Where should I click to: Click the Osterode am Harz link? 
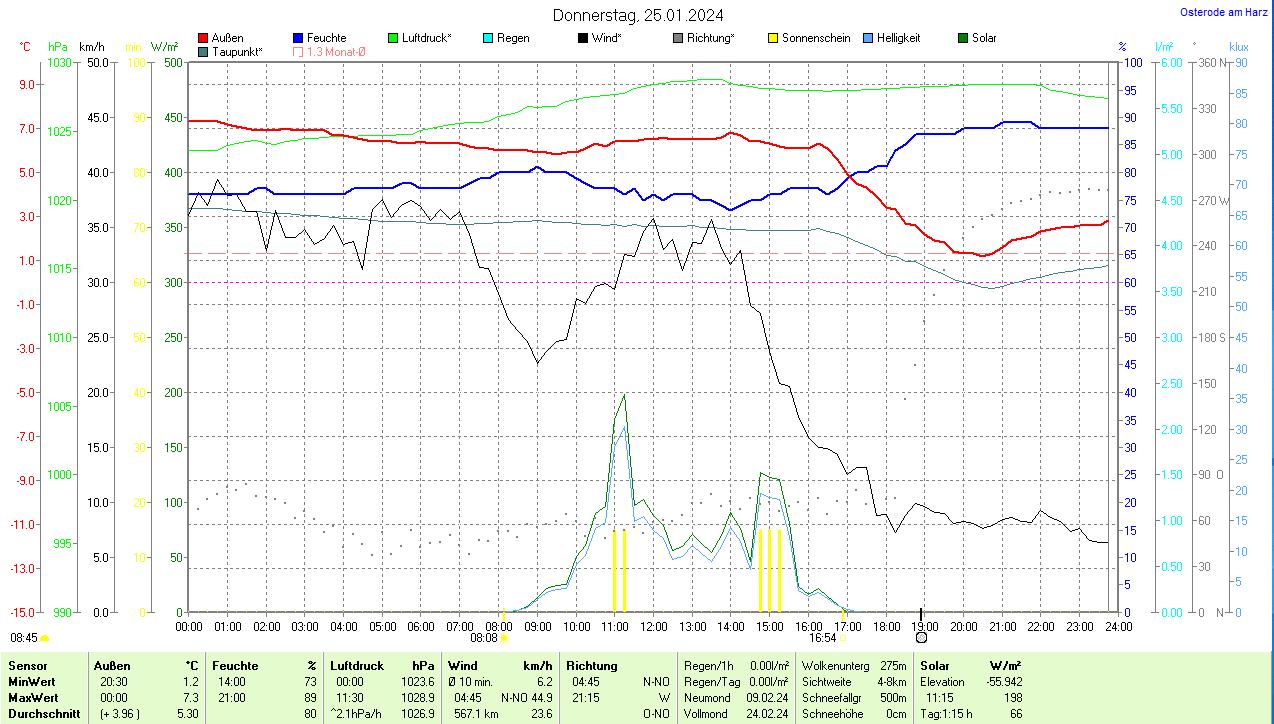[x=1222, y=12]
